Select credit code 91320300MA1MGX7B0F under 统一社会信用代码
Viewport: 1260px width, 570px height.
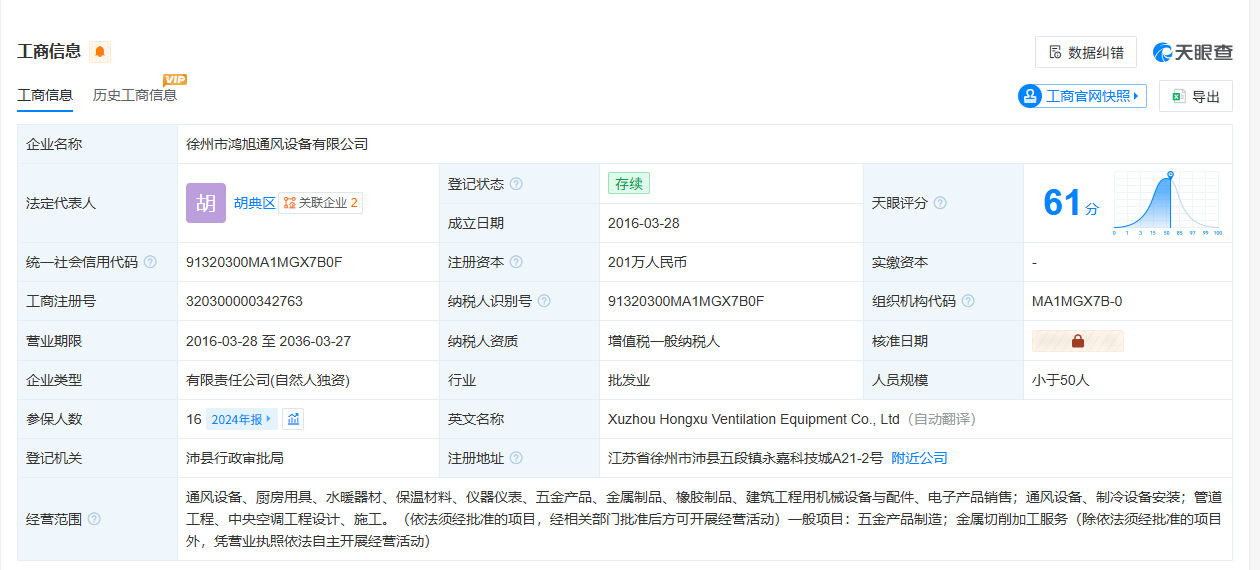pyautogui.click(x=264, y=262)
